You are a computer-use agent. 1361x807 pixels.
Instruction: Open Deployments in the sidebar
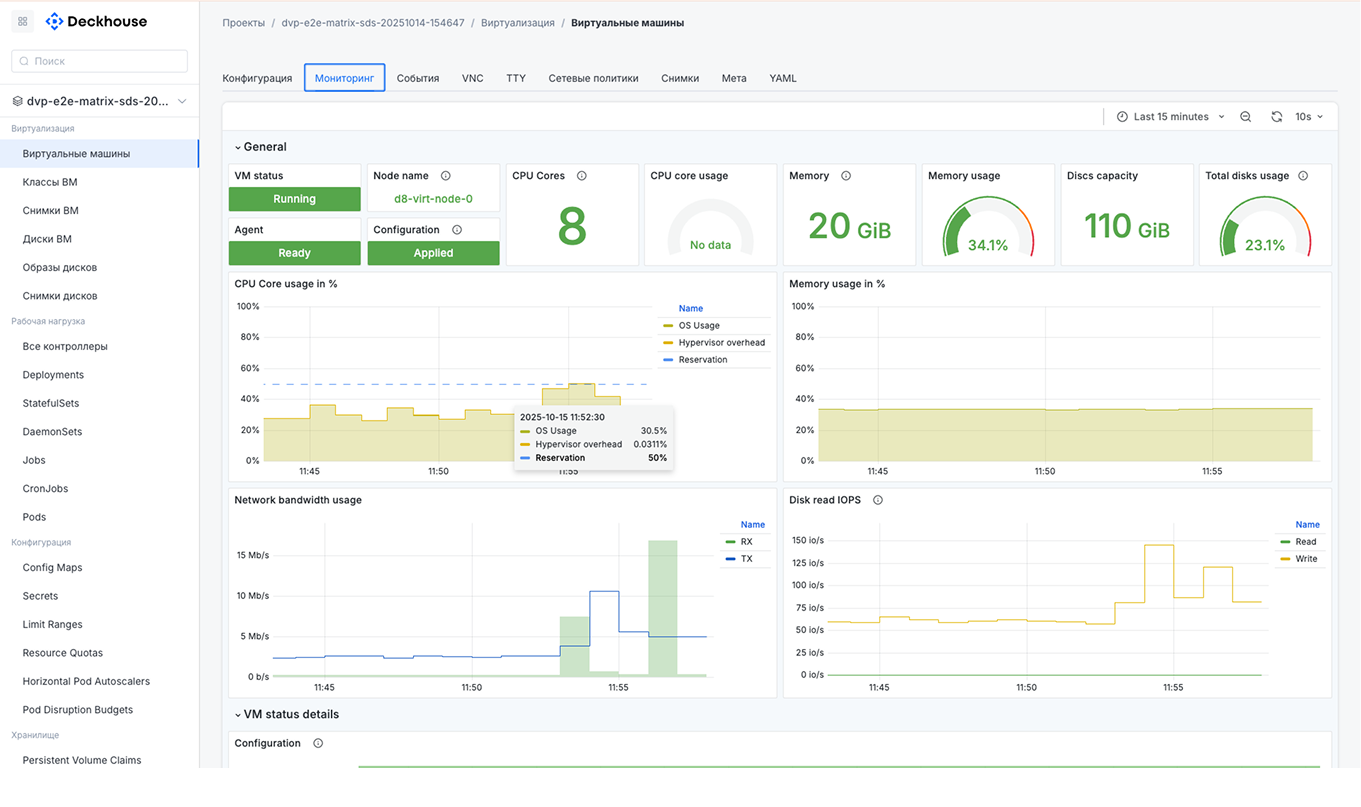click(53, 375)
